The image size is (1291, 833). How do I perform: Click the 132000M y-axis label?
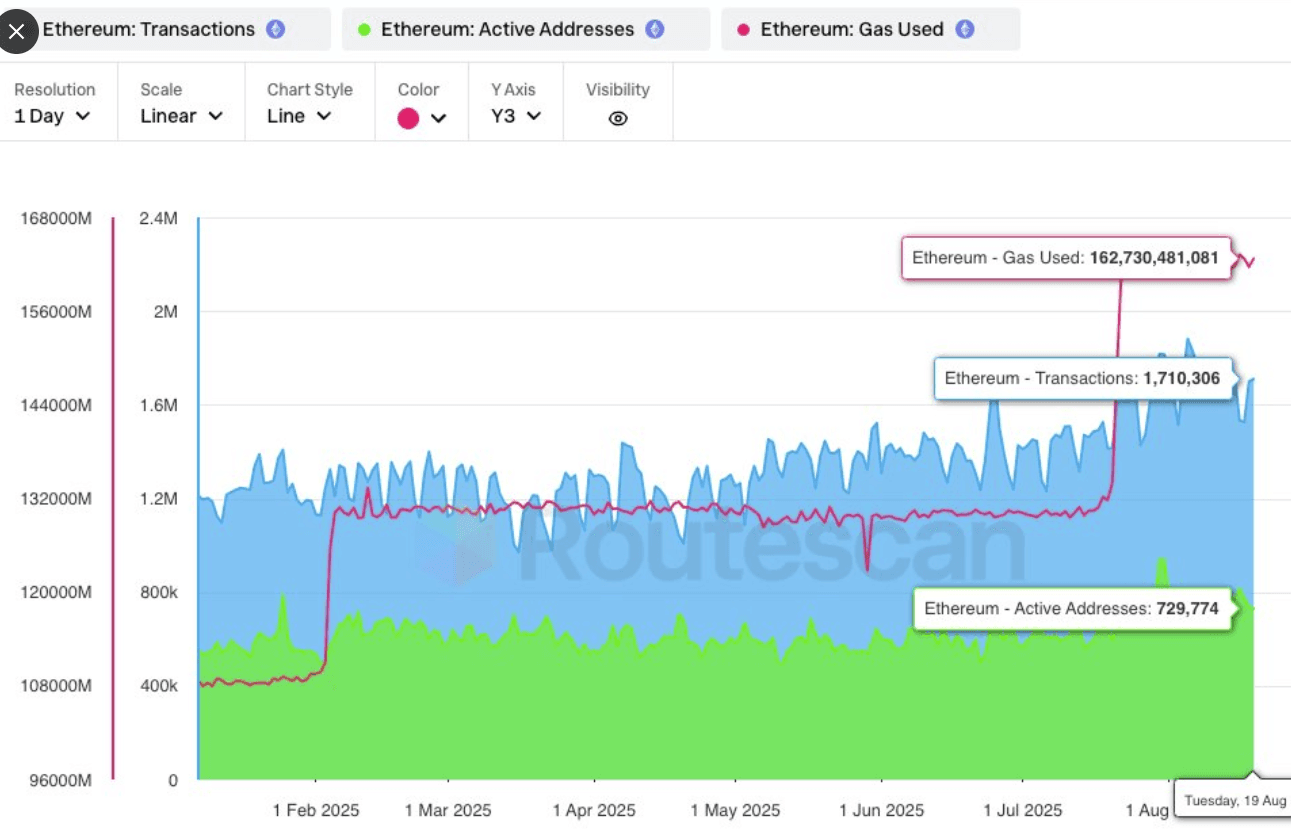click(55, 499)
